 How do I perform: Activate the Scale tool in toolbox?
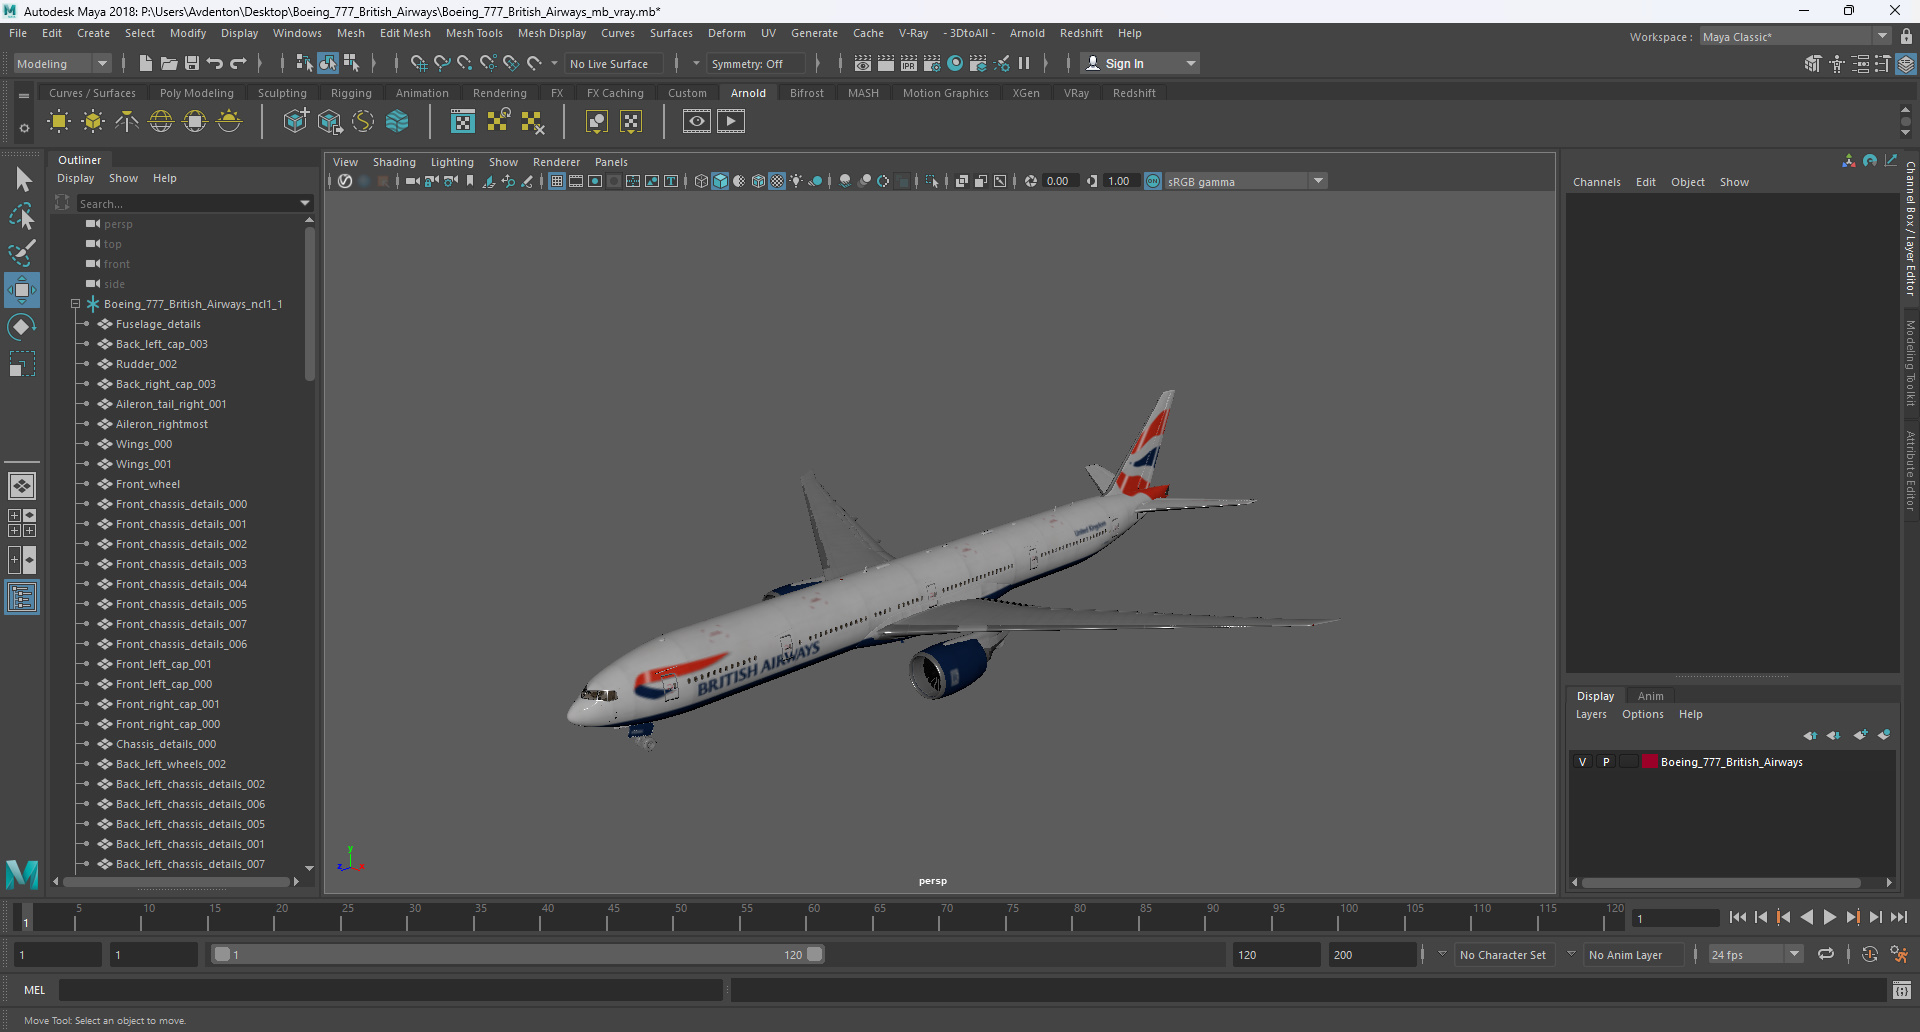pos(22,364)
